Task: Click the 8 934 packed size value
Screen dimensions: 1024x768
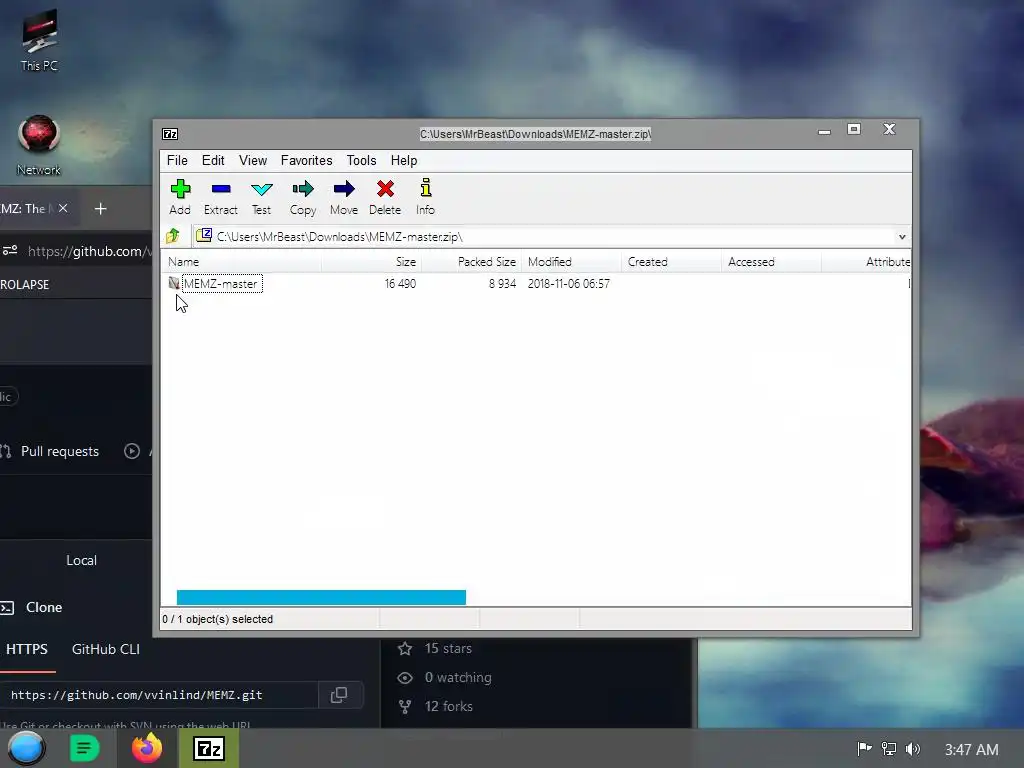Action: coord(502,283)
